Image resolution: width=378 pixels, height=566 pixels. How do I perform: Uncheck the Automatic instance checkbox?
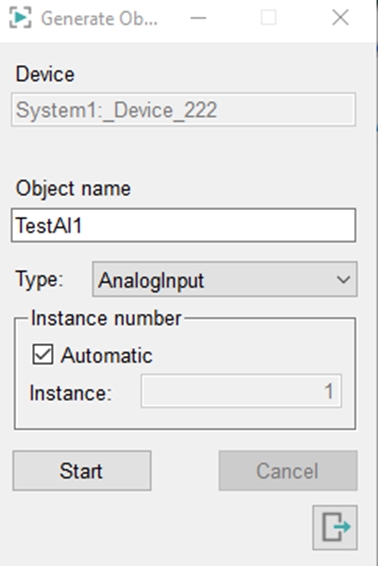[x=43, y=354]
